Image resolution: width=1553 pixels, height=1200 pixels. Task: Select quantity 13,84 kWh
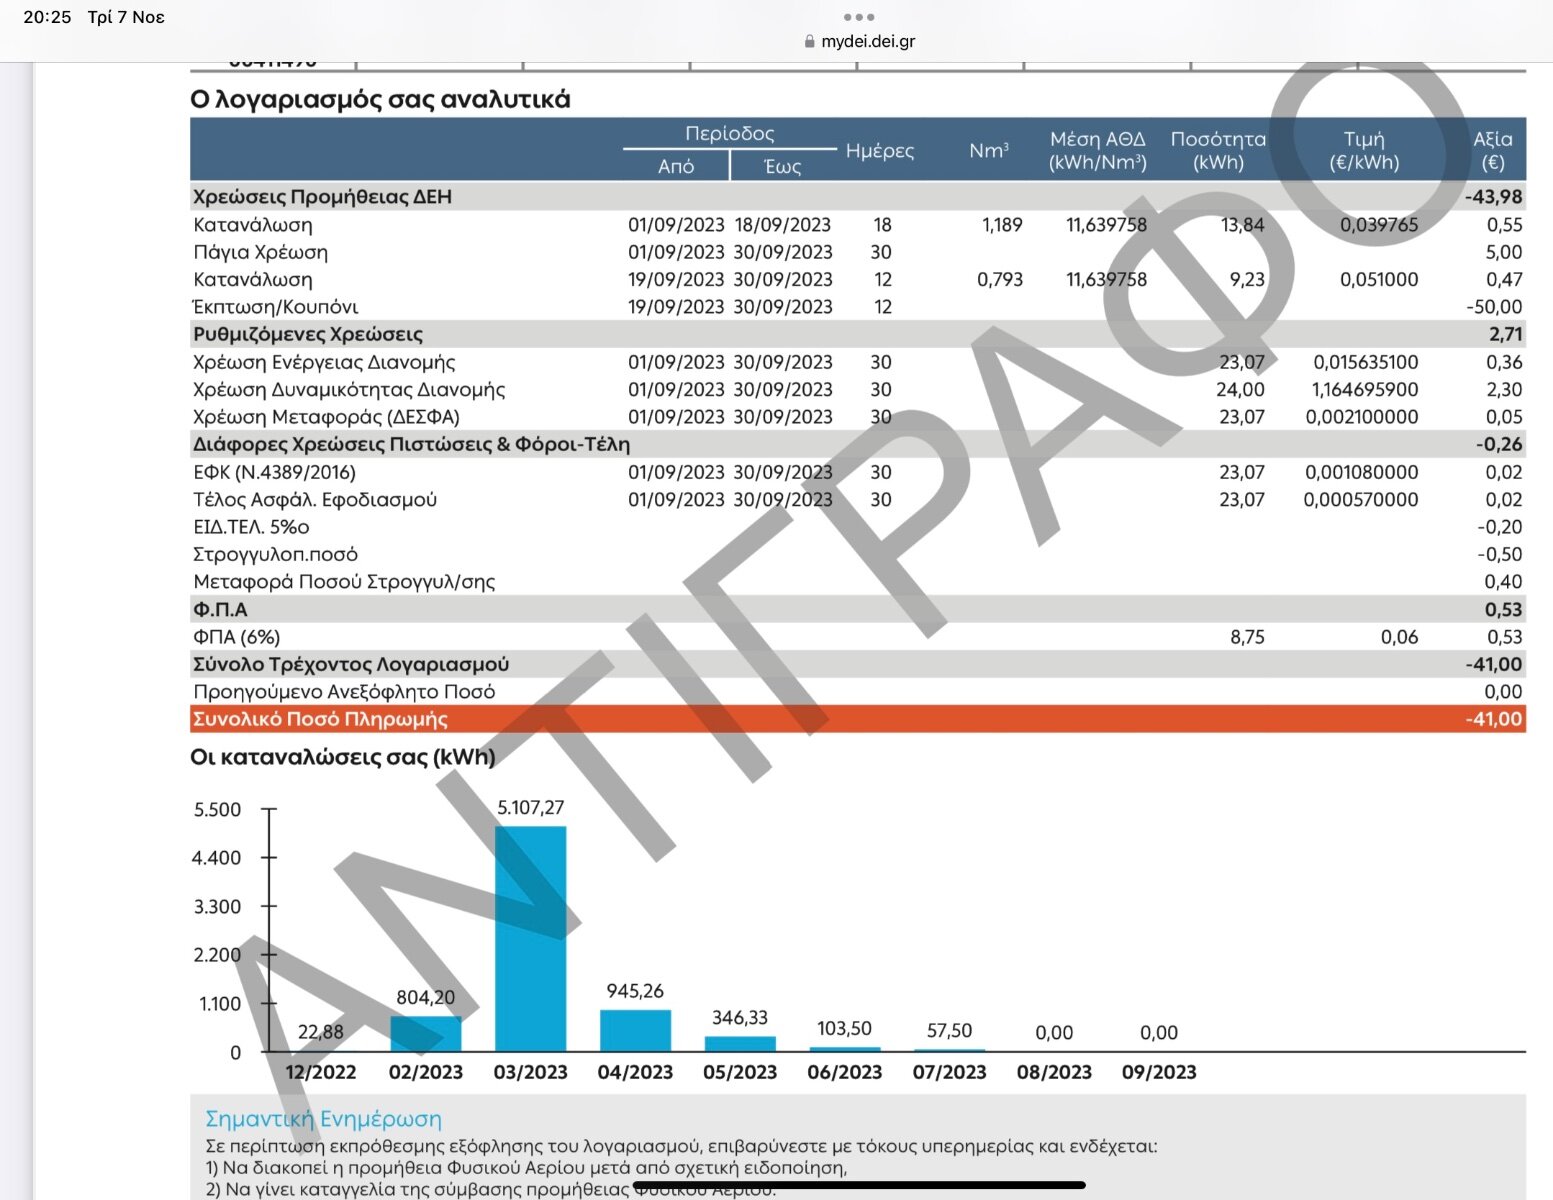tap(1243, 225)
